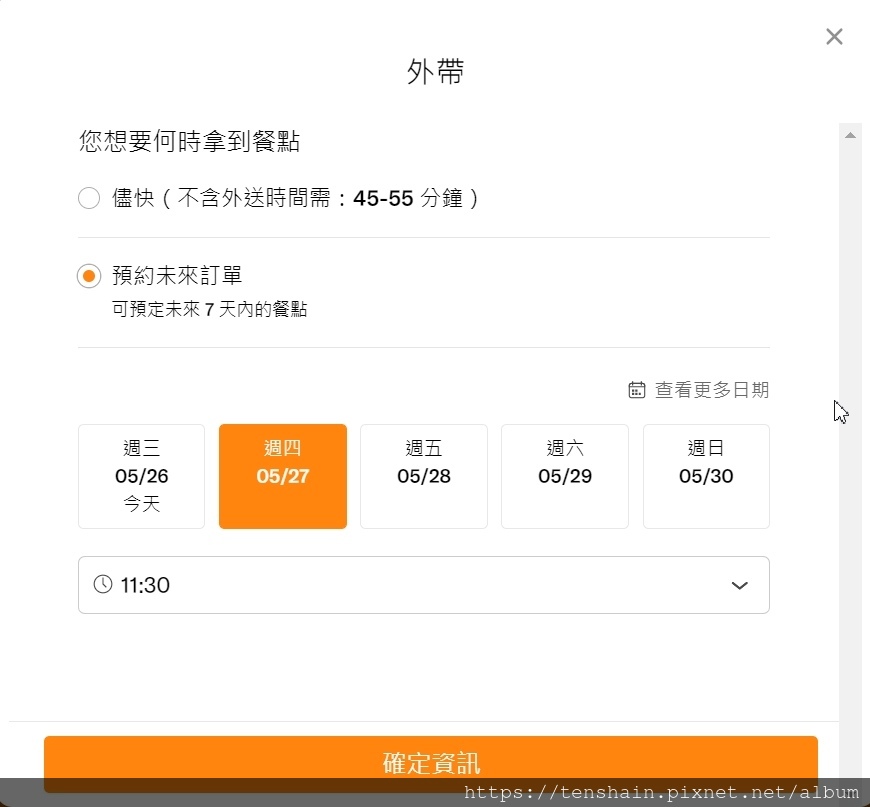Click the 外帶 dialog title
The width and height of the screenshot is (870, 807).
pyautogui.click(x=435, y=72)
